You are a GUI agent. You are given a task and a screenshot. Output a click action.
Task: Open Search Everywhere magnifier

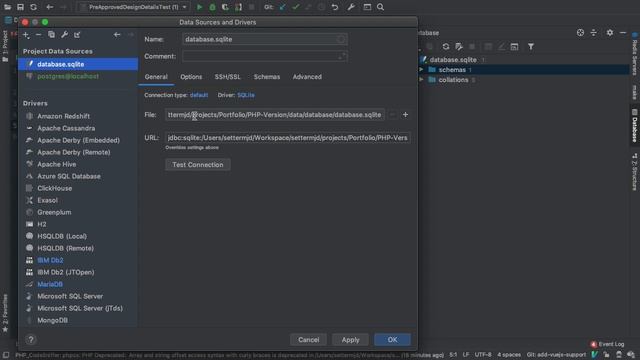380,7
